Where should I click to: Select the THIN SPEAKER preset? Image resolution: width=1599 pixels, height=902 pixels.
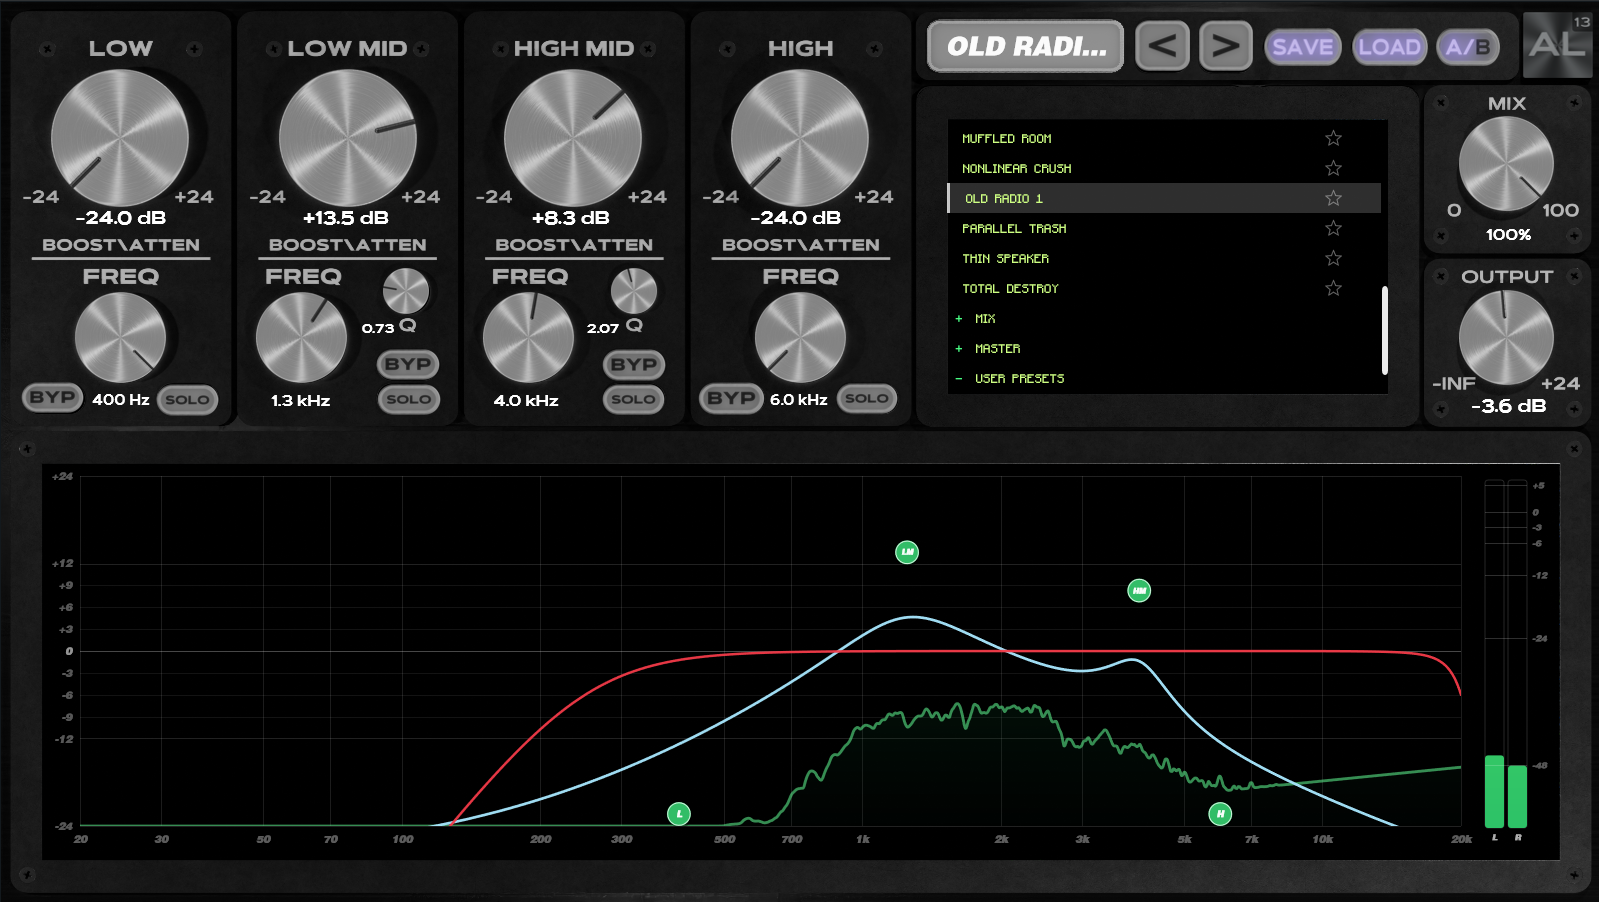[x=1164, y=258]
